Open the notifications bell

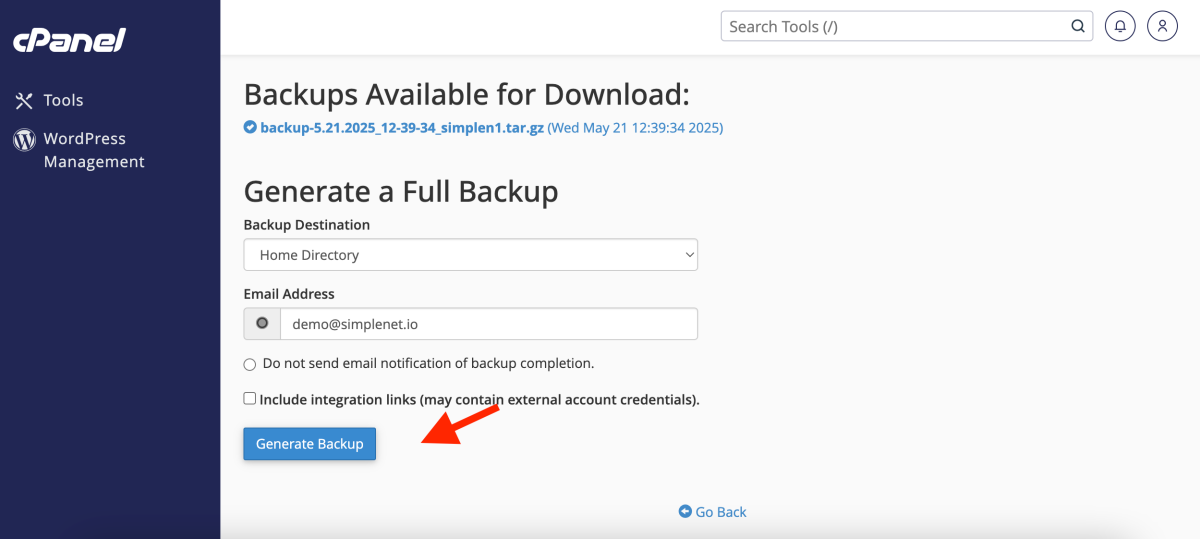1121,27
